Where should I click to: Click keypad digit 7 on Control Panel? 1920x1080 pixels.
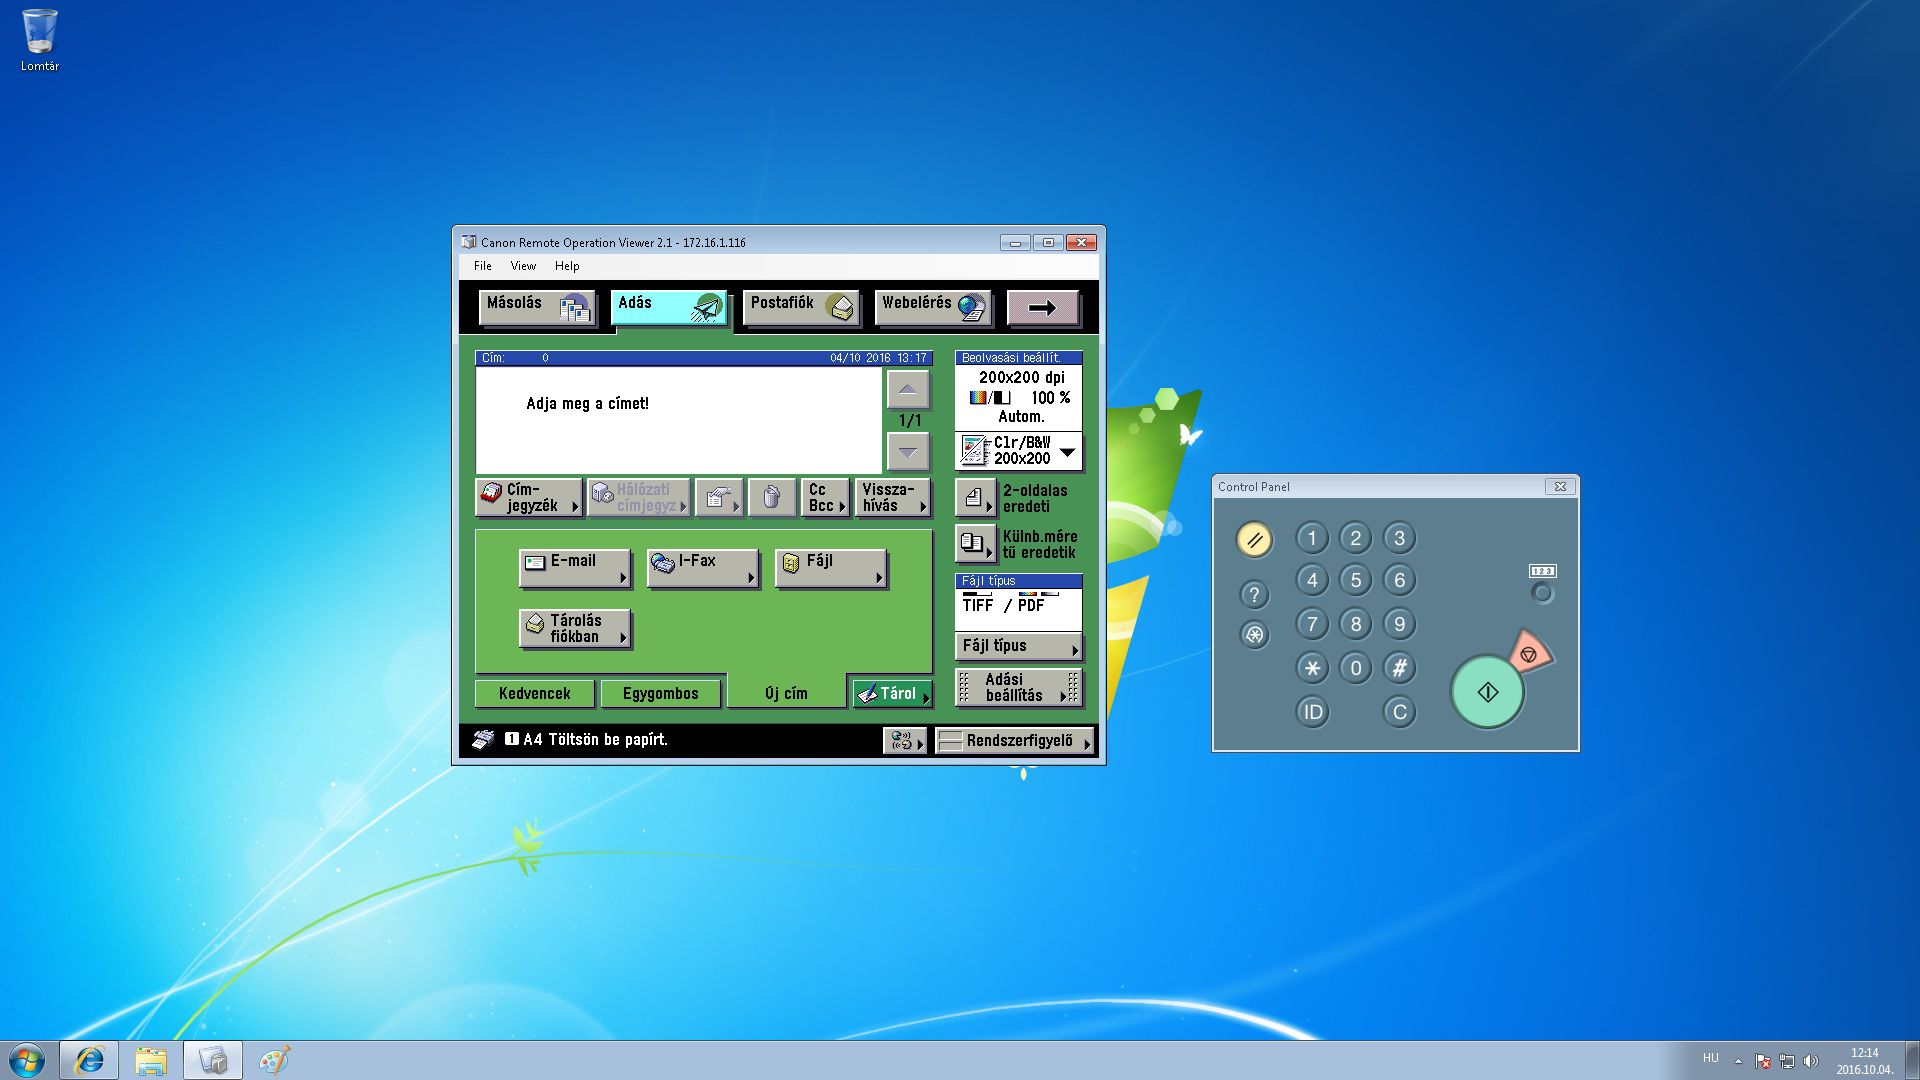pyautogui.click(x=1312, y=624)
